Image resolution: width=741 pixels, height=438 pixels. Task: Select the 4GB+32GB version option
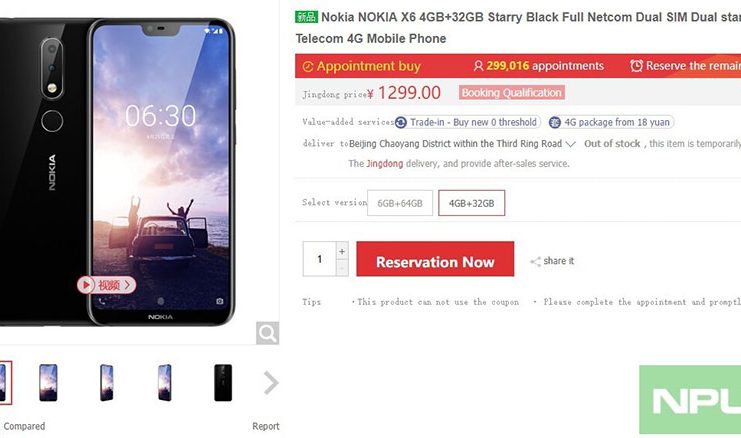[471, 203]
